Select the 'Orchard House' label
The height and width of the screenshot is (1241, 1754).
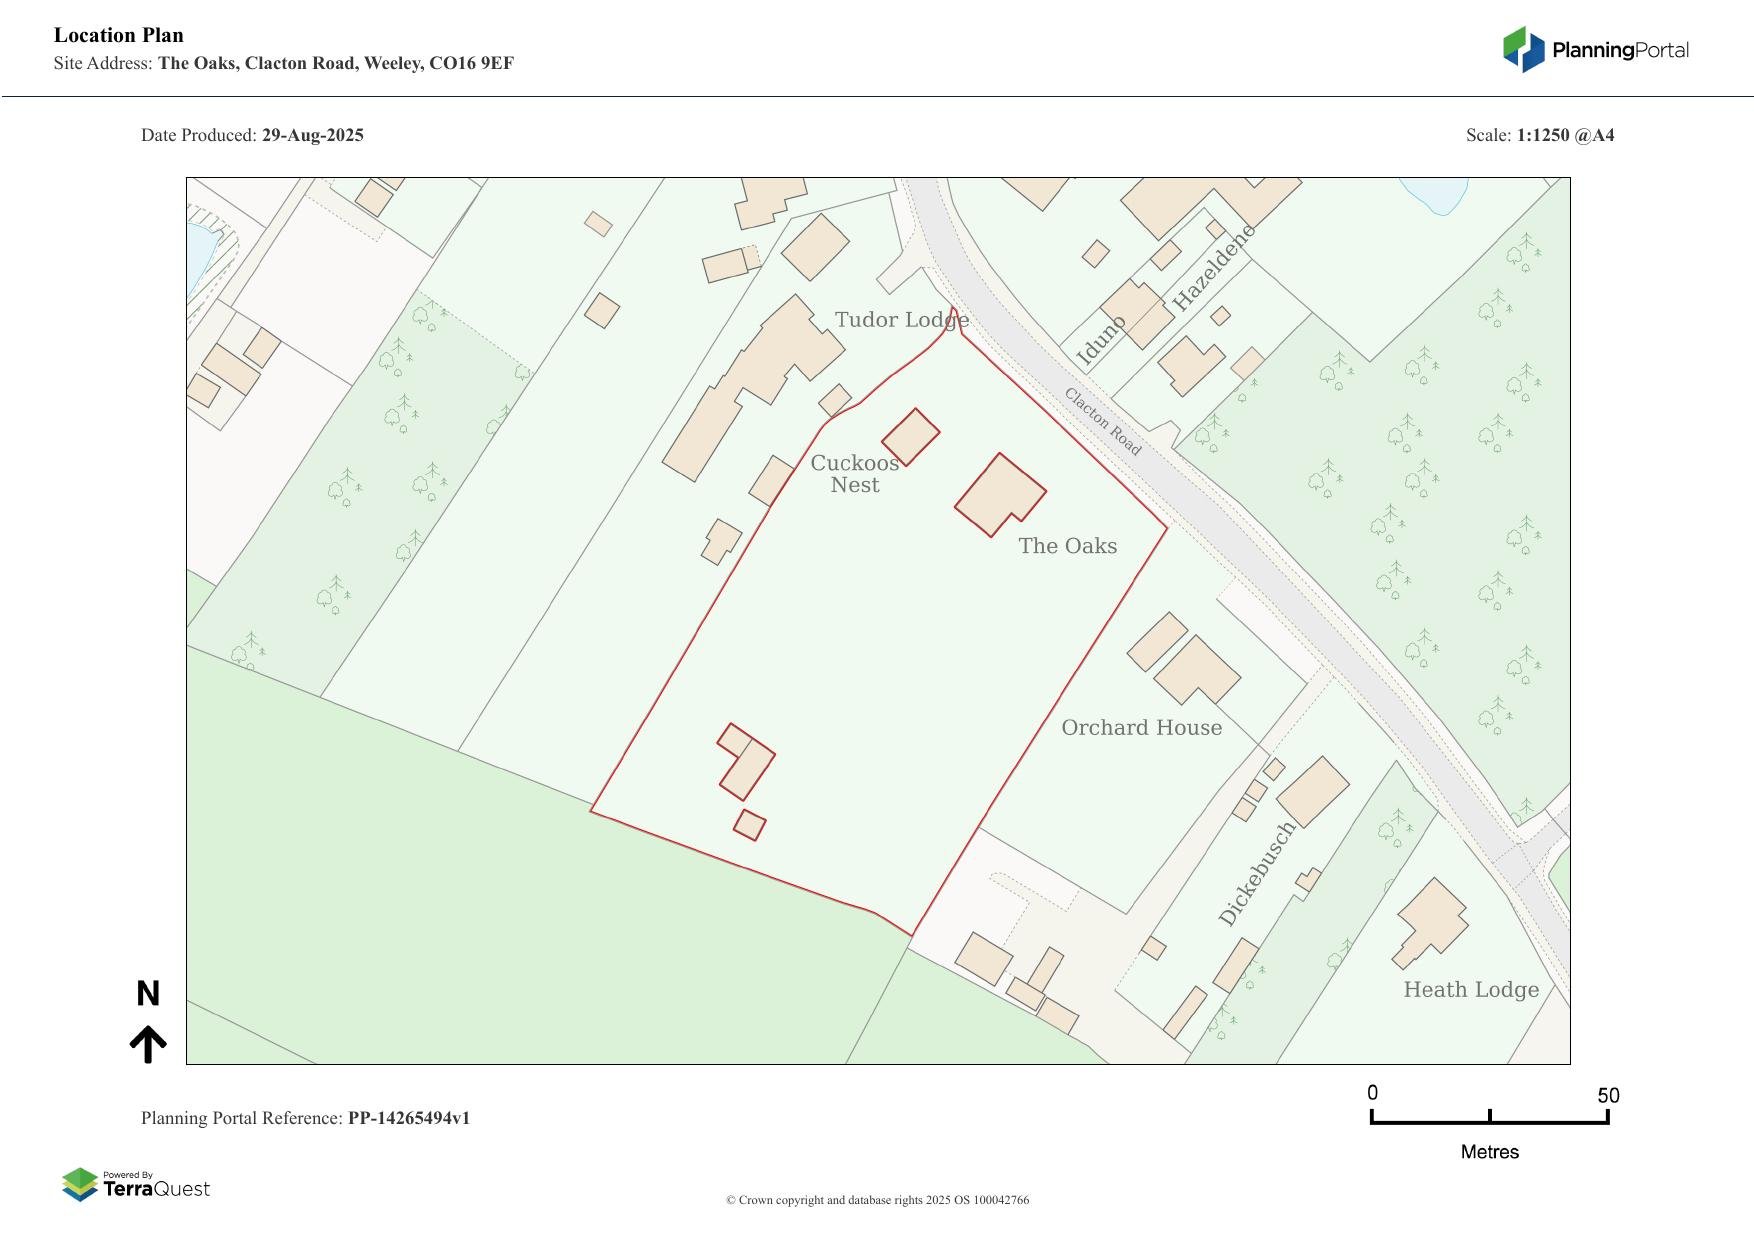pos(1141,728)
